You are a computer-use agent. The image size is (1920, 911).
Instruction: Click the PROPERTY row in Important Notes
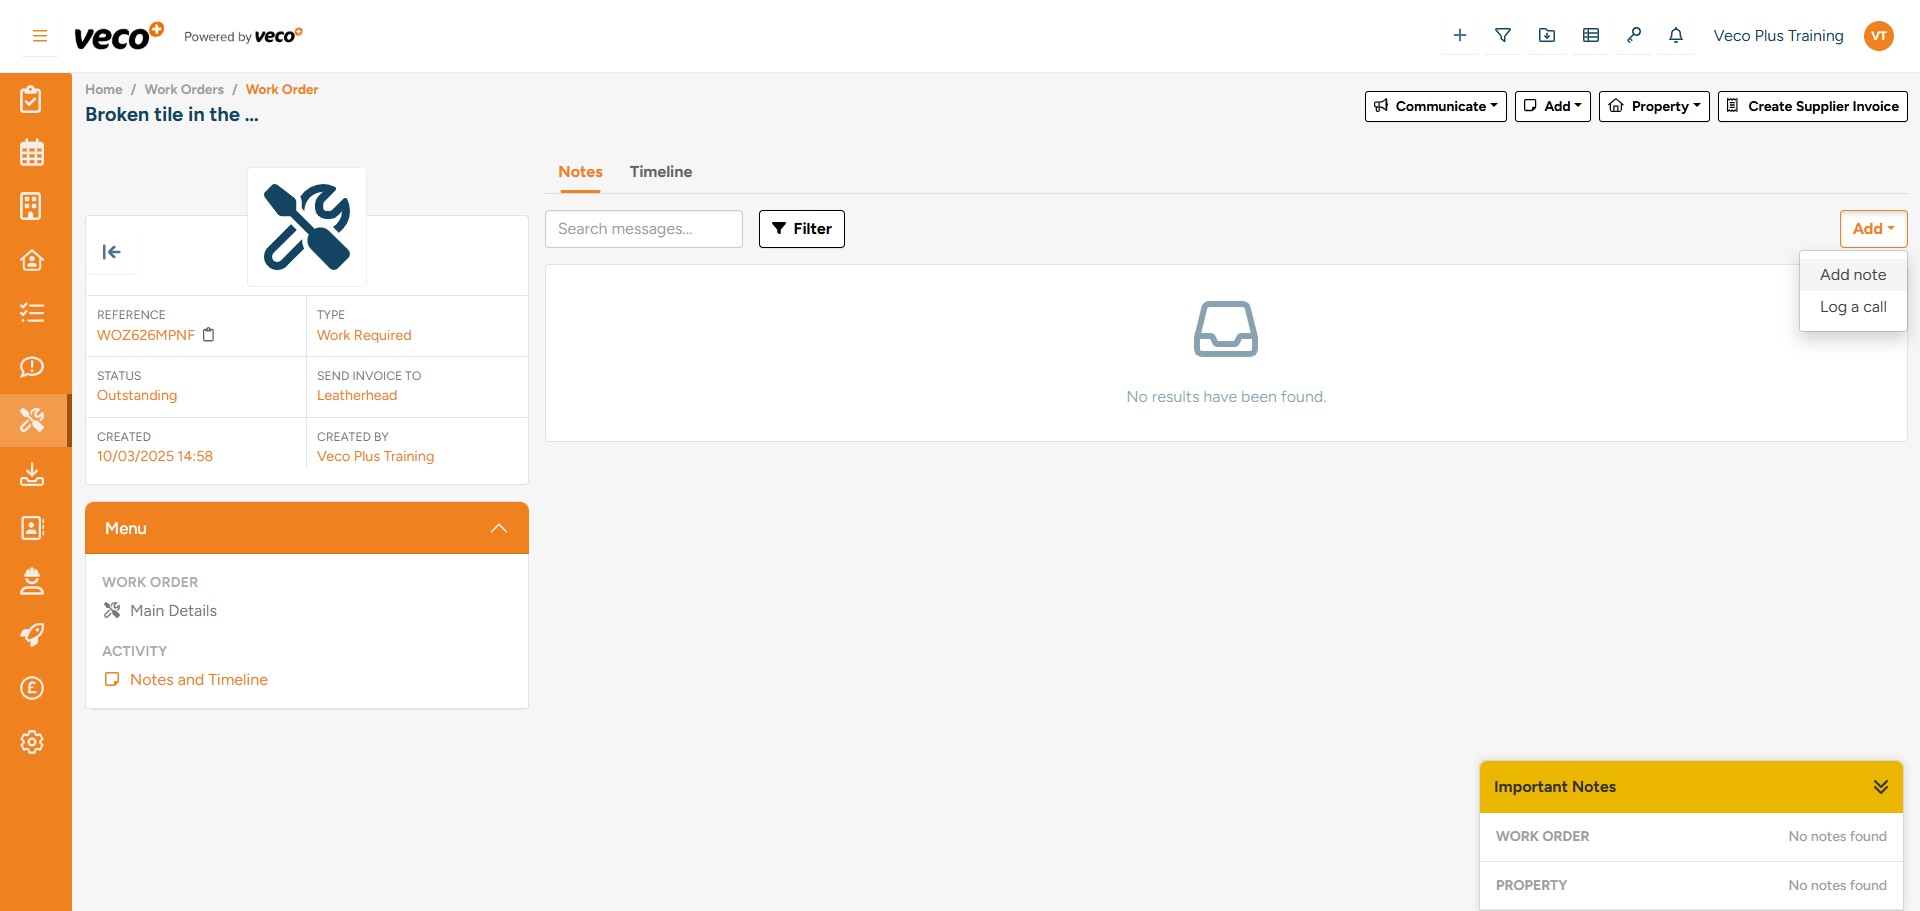[1691, 886]
